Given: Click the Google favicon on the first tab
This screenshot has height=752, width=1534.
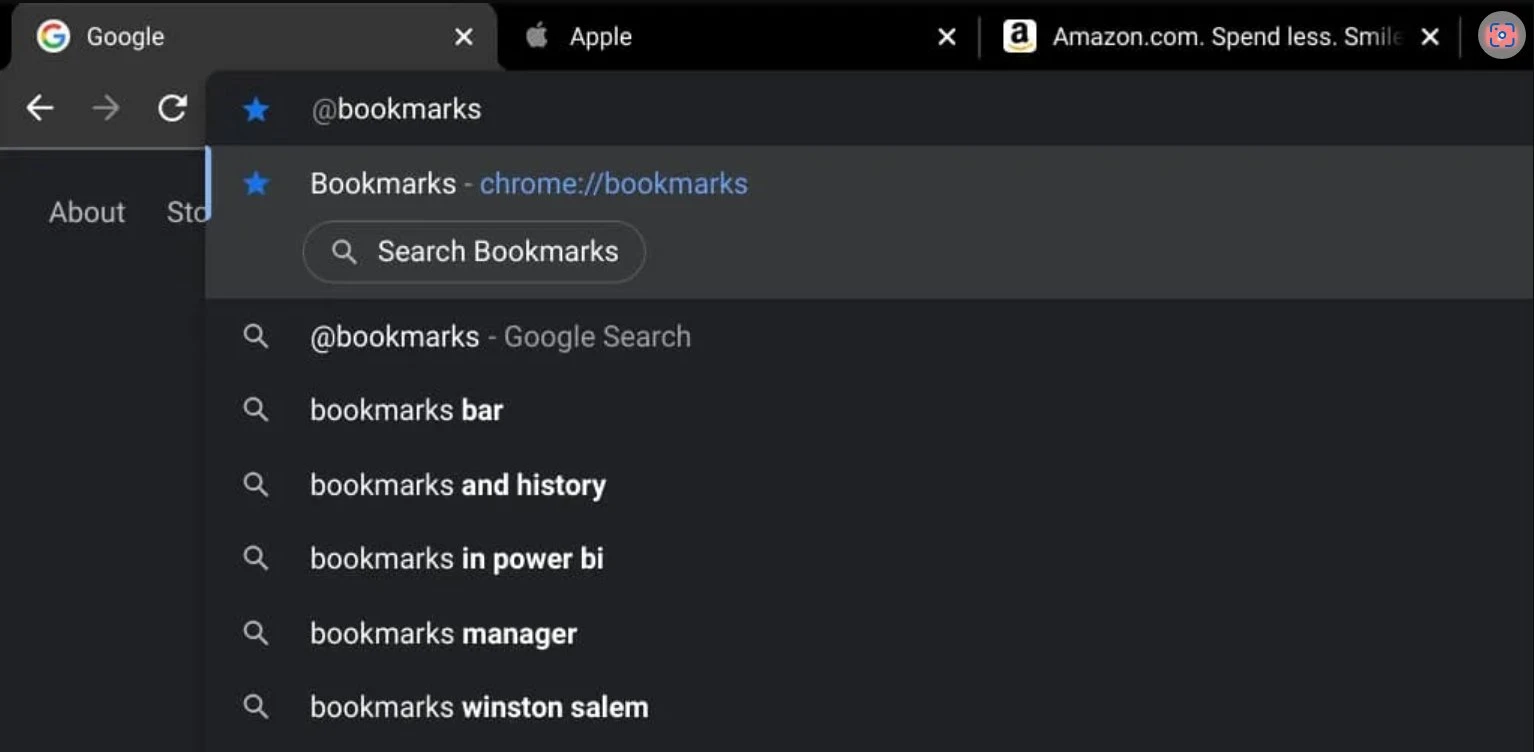Looking at the screenshot, I should pyautogui.click(x=53, y=37).
